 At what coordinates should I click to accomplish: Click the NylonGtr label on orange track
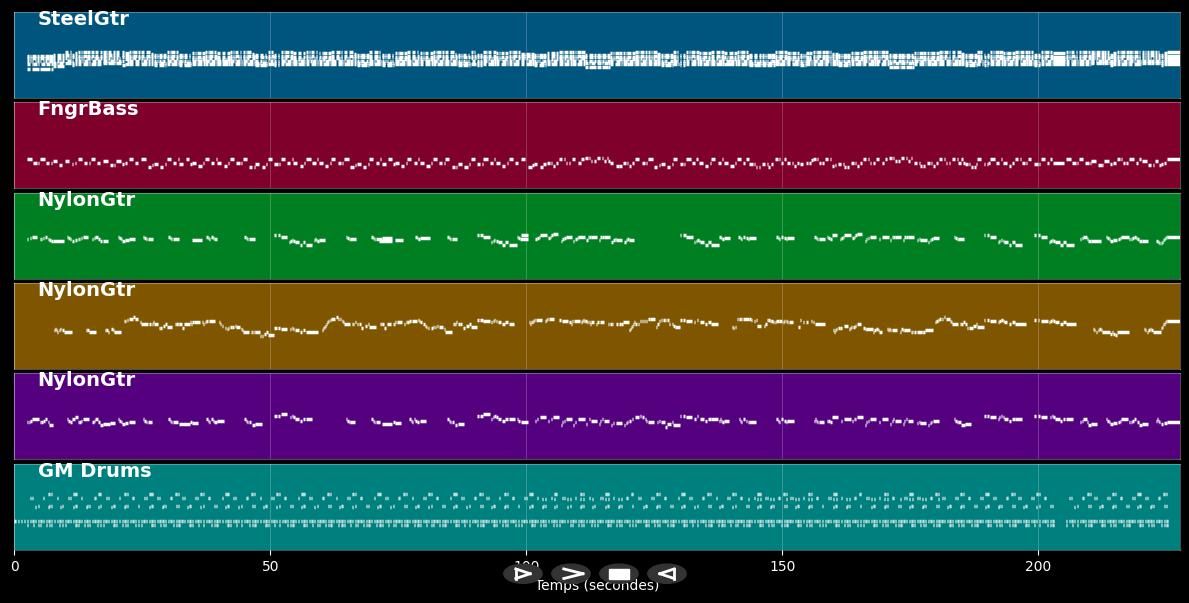[x=86, y=290]
